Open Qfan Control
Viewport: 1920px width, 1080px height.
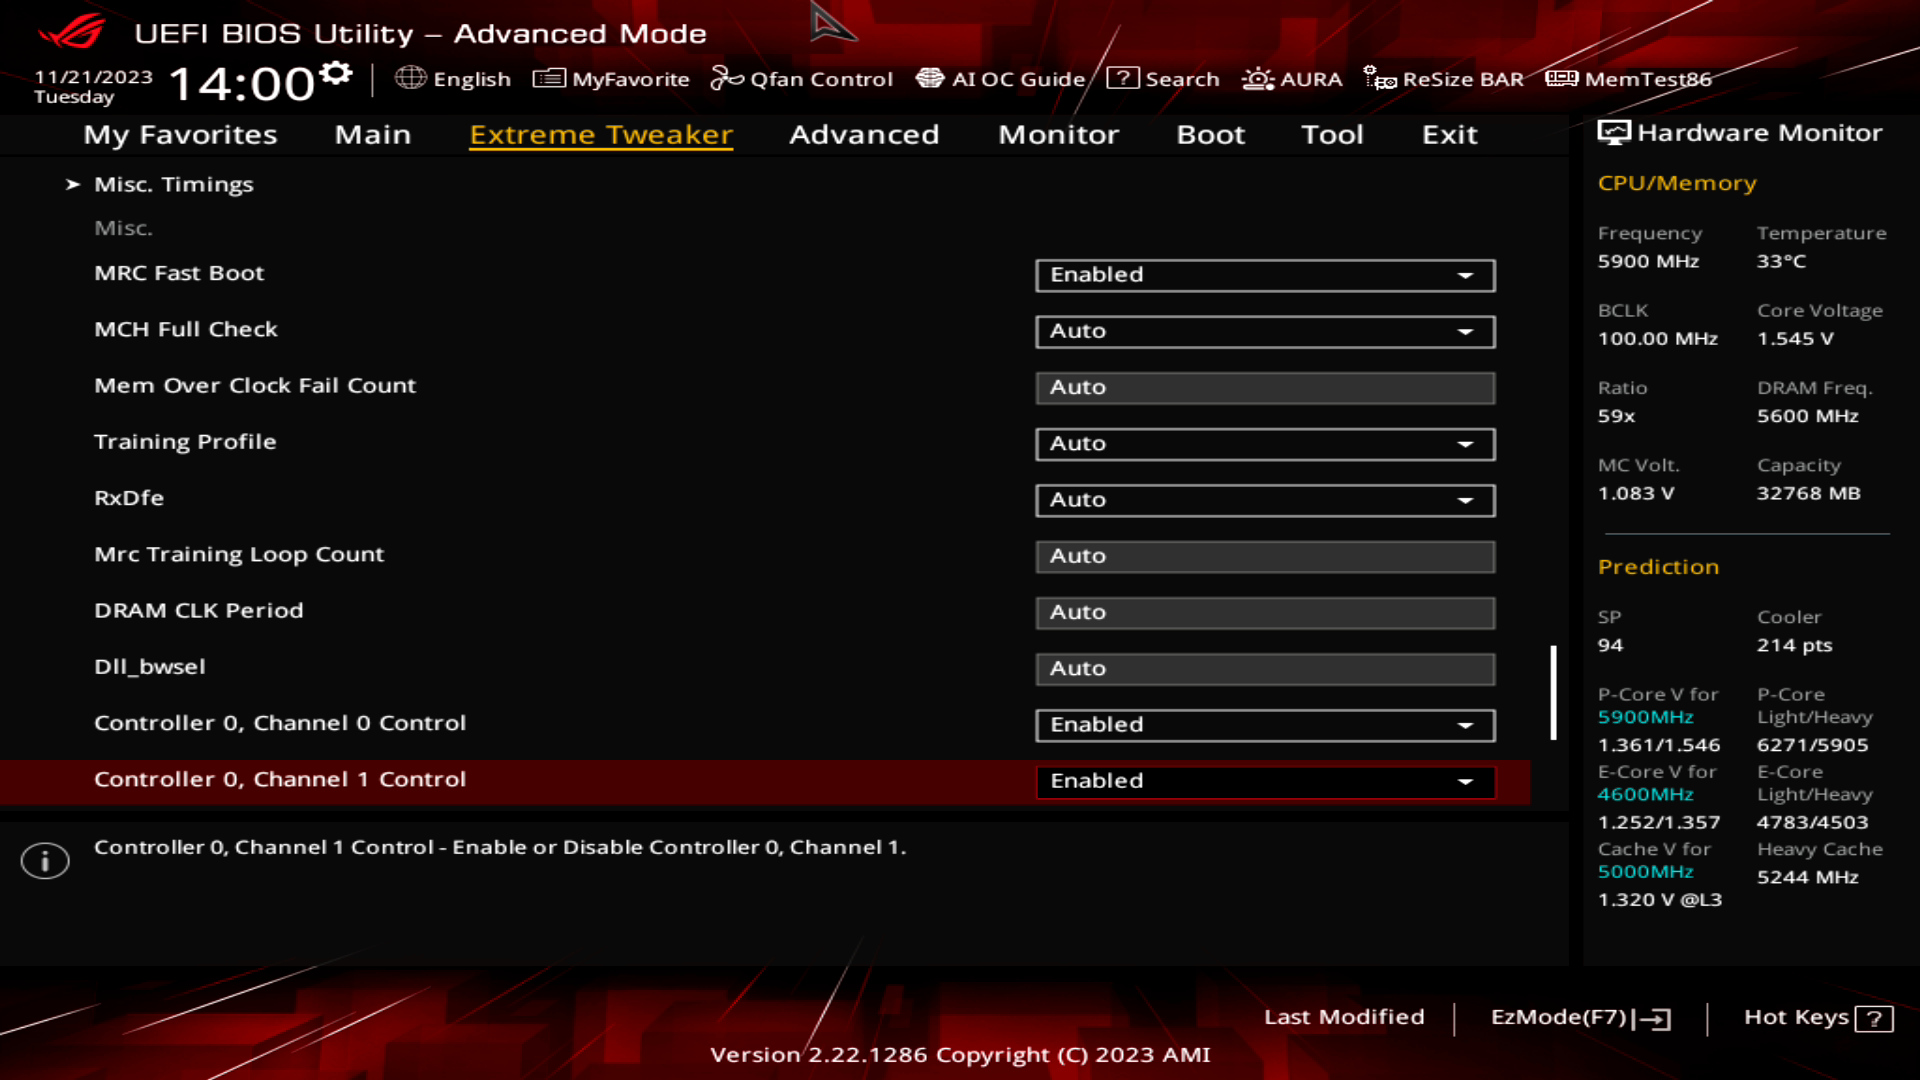click(x=804, y=79)
